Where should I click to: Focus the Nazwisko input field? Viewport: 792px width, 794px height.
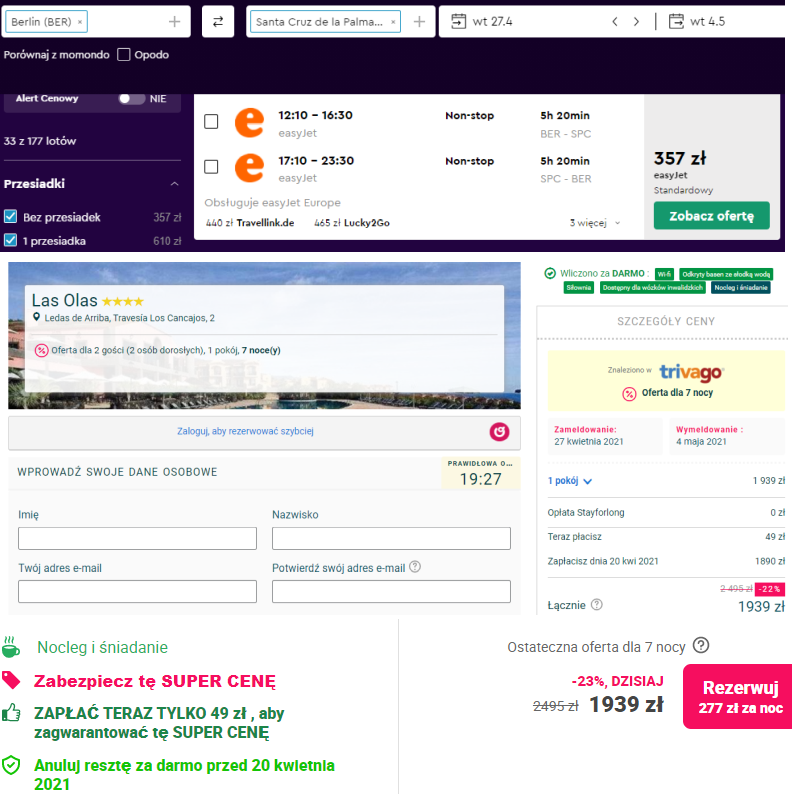pyautogui.click(x=391, y=538)
